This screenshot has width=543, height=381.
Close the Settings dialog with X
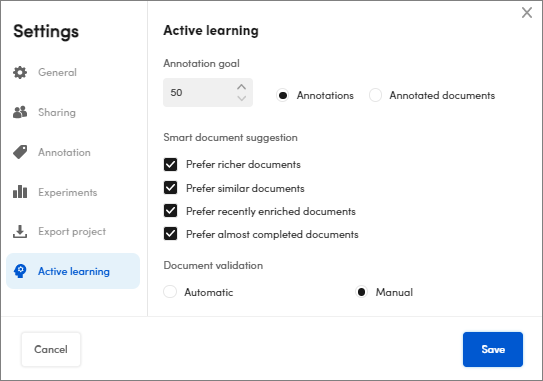click(527, 13)
